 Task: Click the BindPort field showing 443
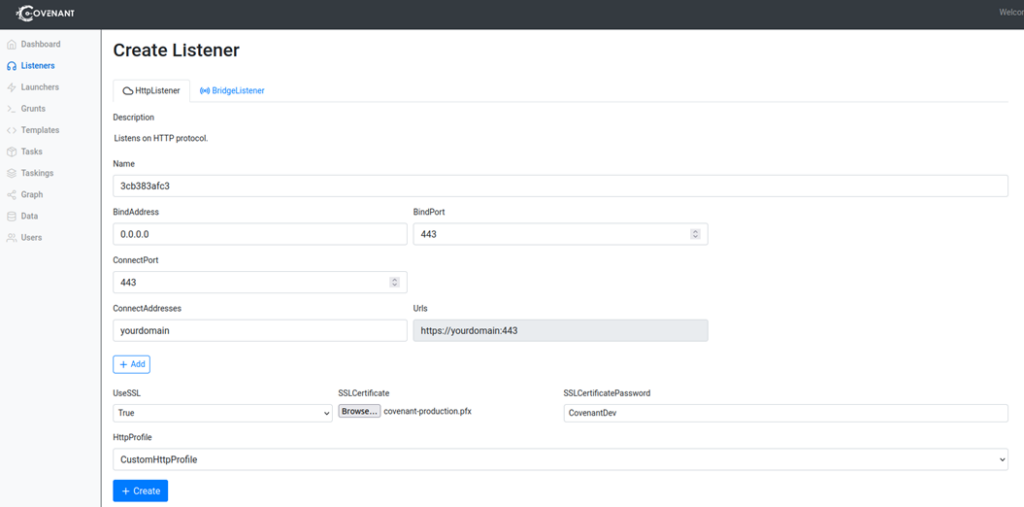pyautogui.click(x=560, y=234)
